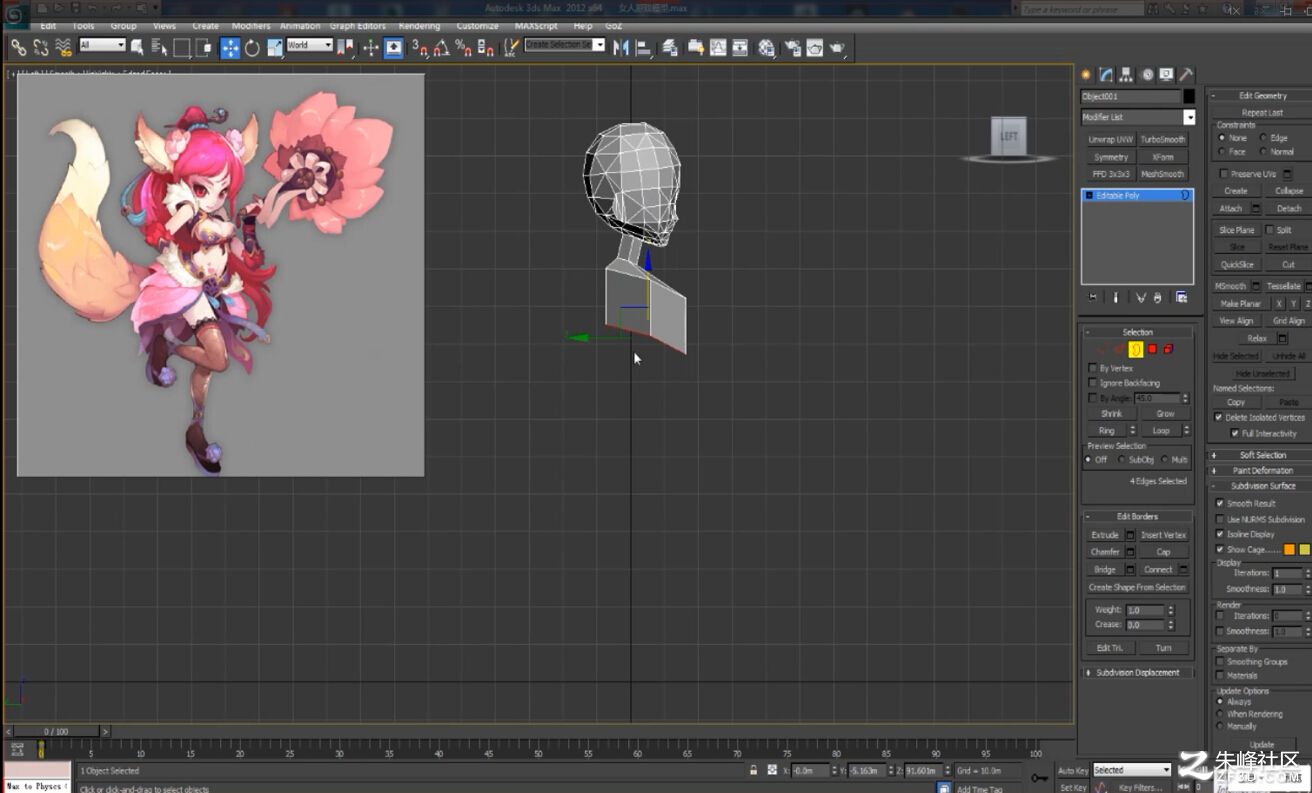The width and height of the screenshot is (1312, 793).
Task: Open the Mirror tool in toolbar
Action: [x=620, y=47]
